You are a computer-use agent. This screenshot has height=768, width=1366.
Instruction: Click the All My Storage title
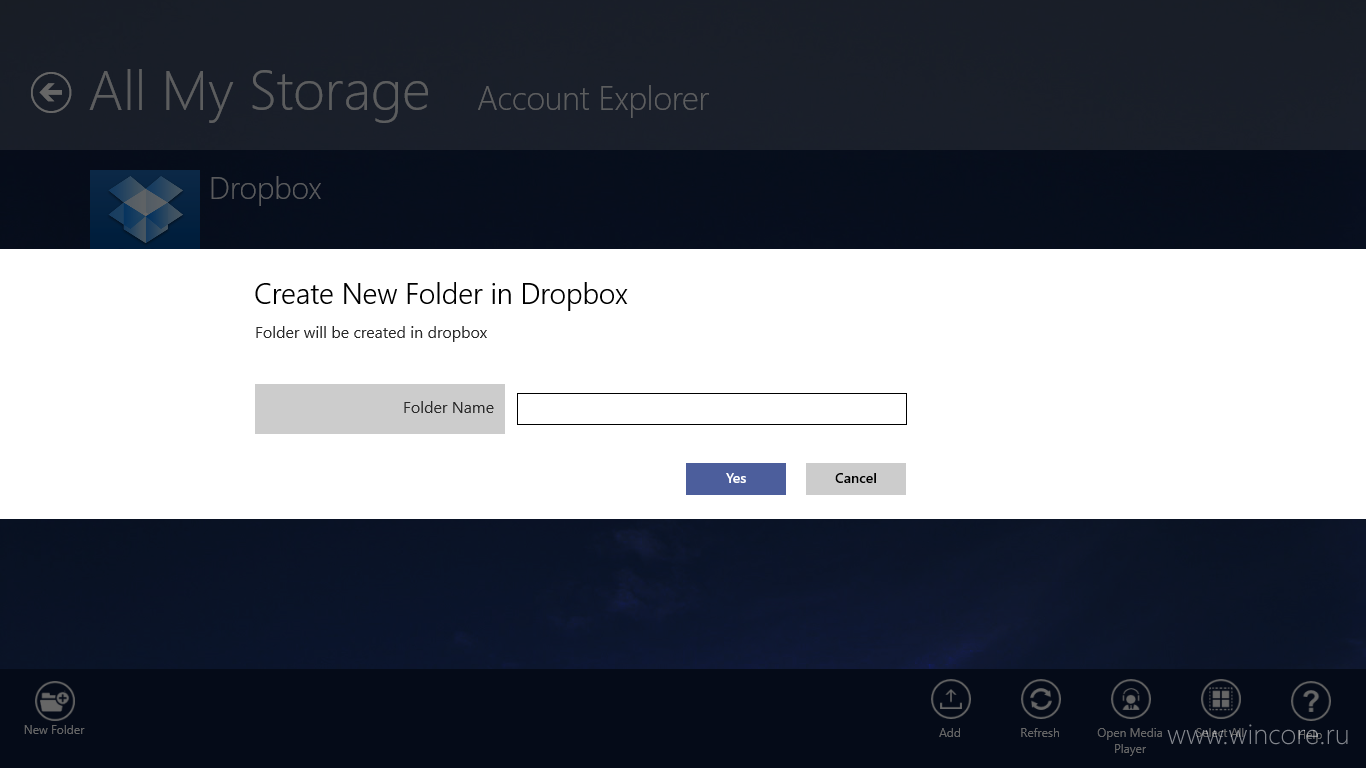[259, 92]
